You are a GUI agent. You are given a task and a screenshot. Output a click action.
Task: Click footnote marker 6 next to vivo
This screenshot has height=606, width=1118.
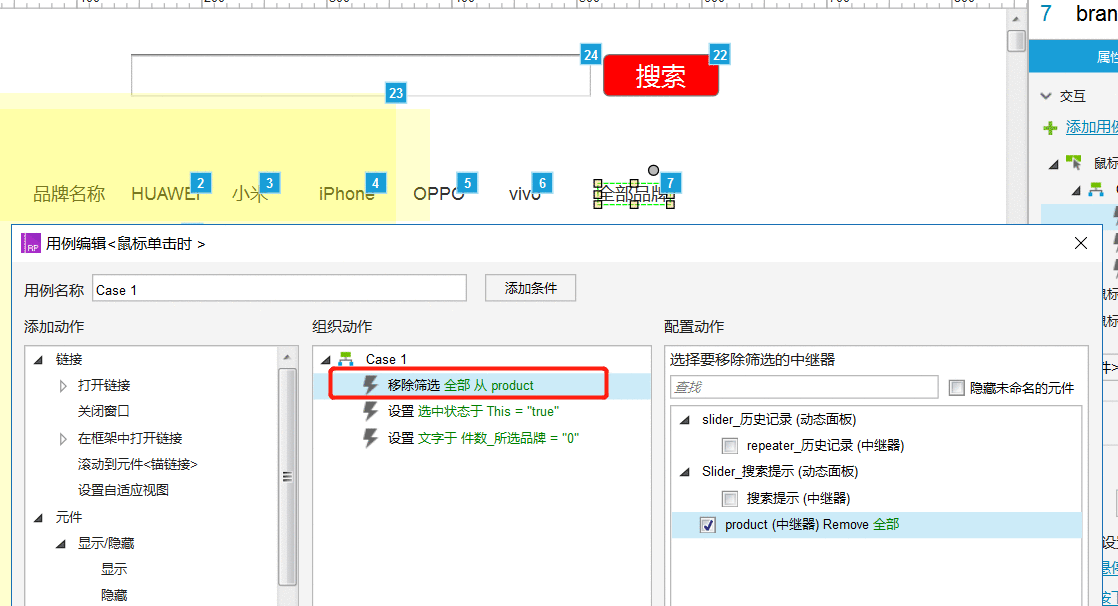(x=542, y=183)
